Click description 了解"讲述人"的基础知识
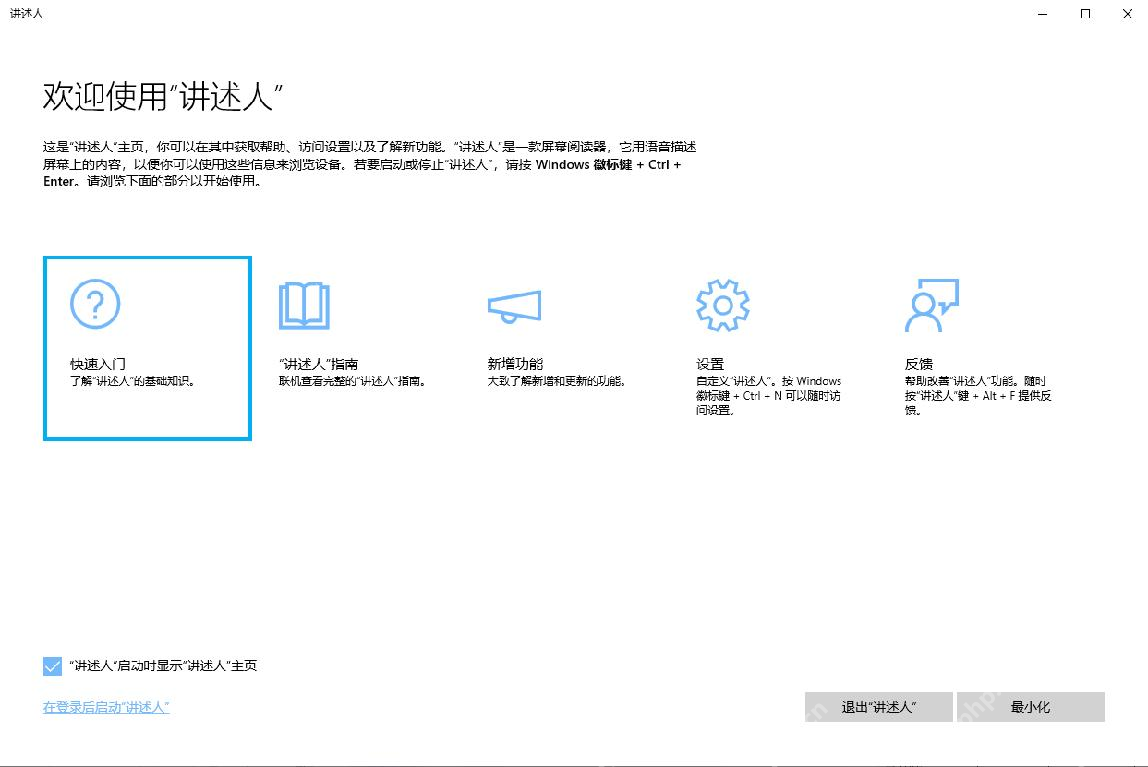 pos(133,381)
